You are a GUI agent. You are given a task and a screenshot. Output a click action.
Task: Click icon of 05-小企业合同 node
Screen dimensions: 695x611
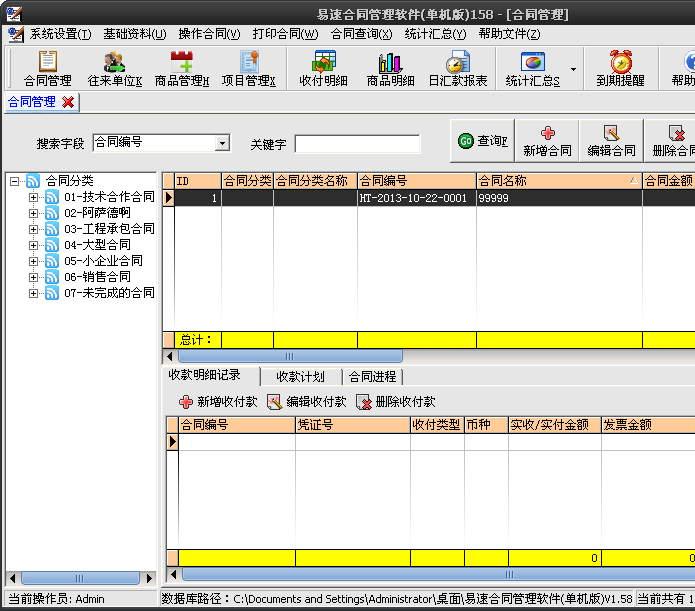coord(52,261)
